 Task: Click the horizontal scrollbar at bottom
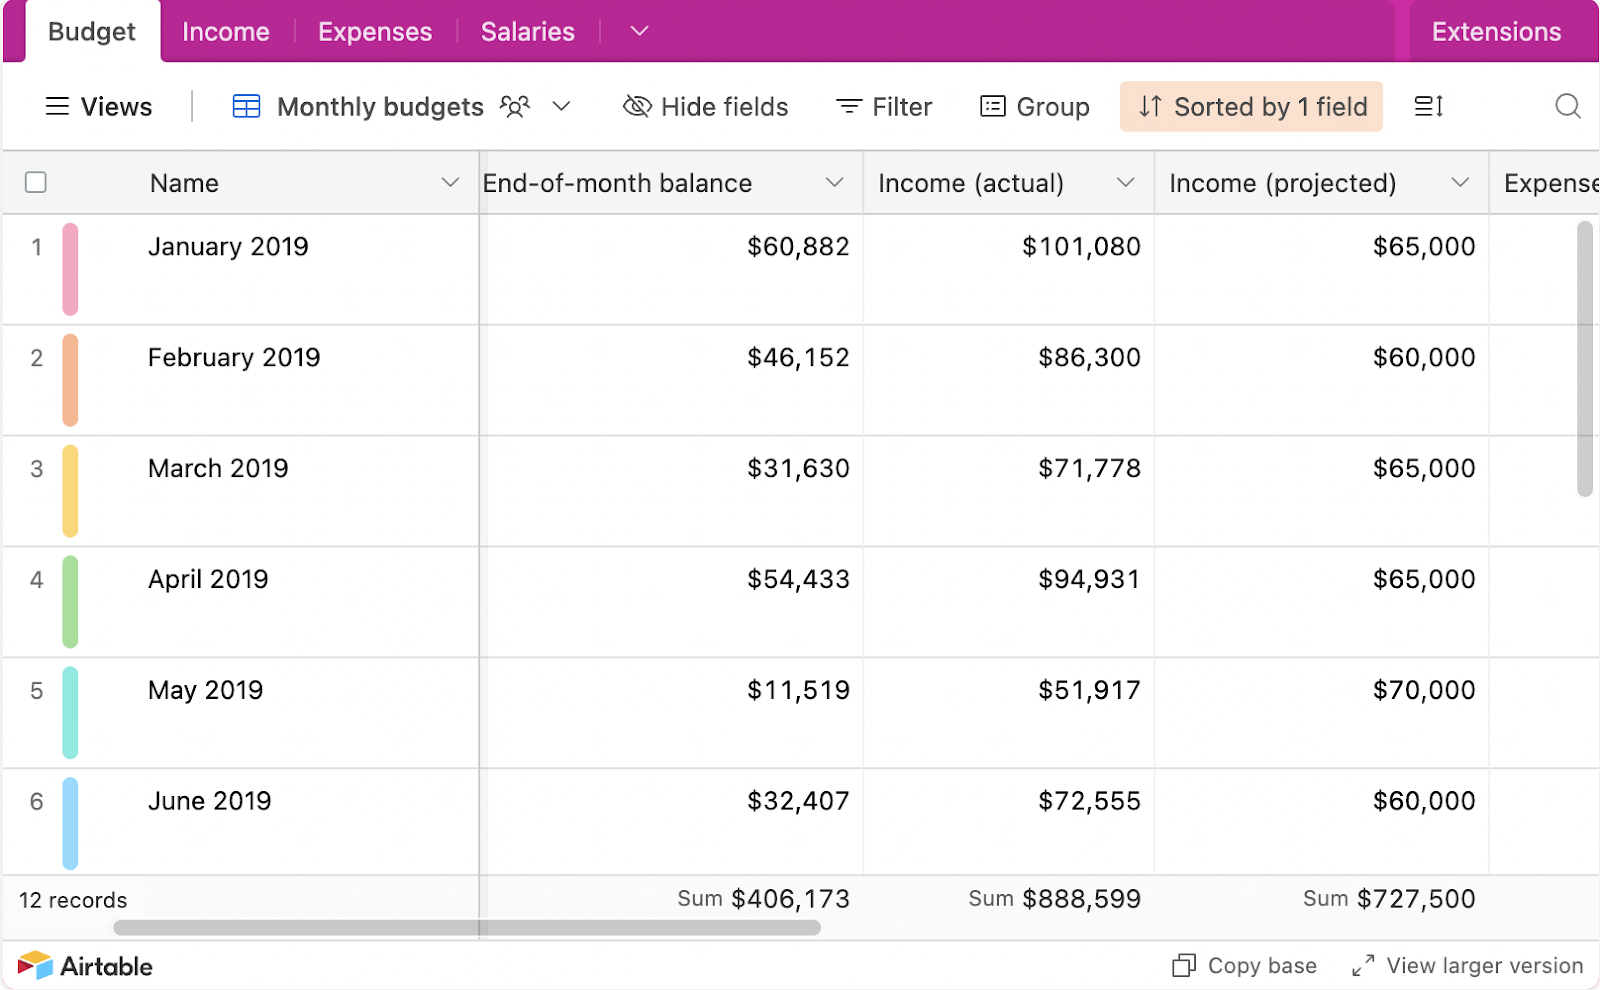tap(467, 928)
